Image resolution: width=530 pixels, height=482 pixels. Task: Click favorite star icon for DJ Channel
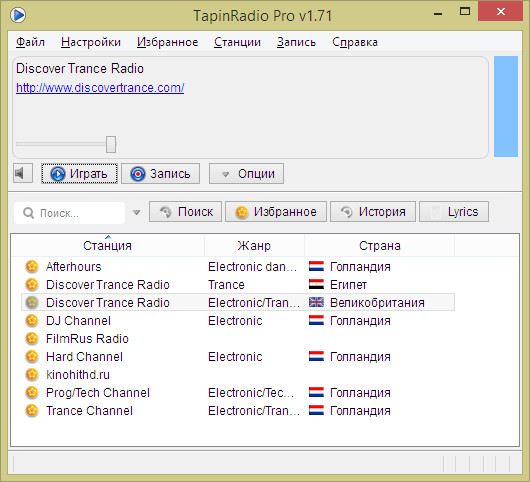click(x=32, y=320)
